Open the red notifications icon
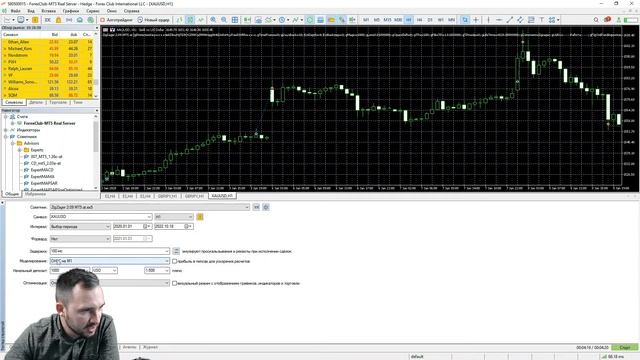This screenshot has width=640, height=360. 607,20
